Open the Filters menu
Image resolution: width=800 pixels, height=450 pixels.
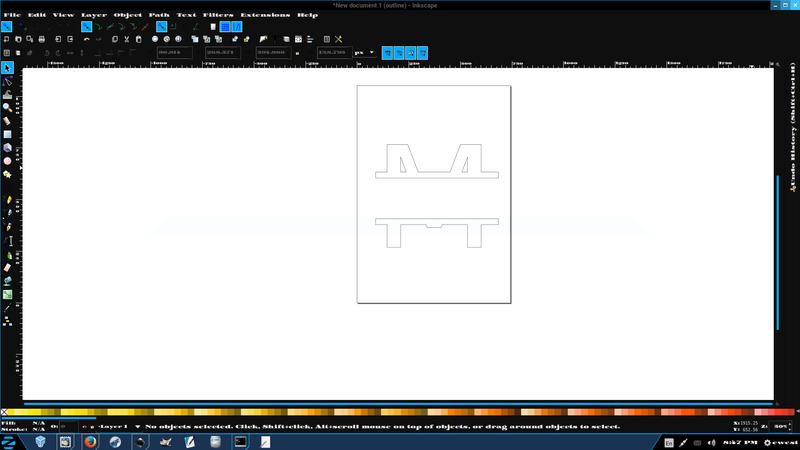coord(218,15)
